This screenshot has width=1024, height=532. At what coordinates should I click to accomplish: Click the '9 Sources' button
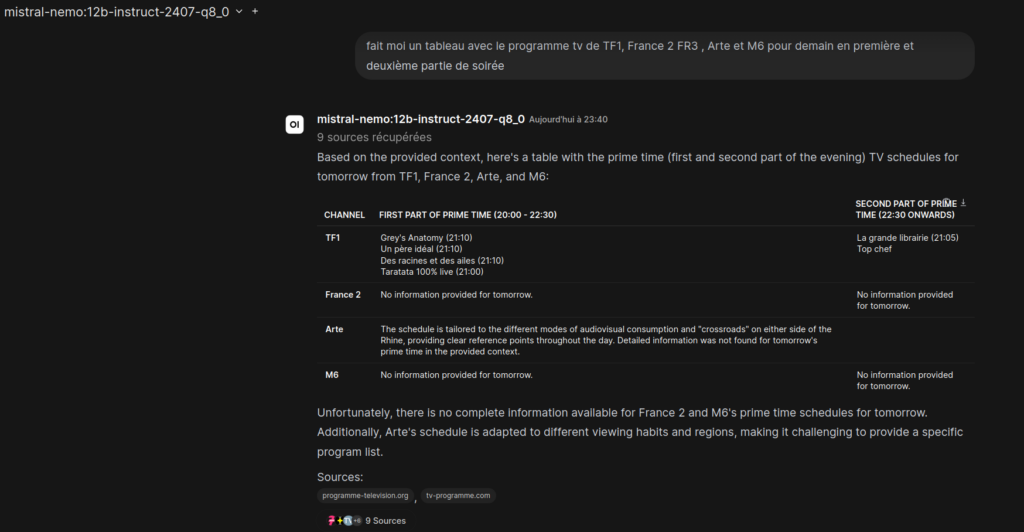(x=385, y=521)
